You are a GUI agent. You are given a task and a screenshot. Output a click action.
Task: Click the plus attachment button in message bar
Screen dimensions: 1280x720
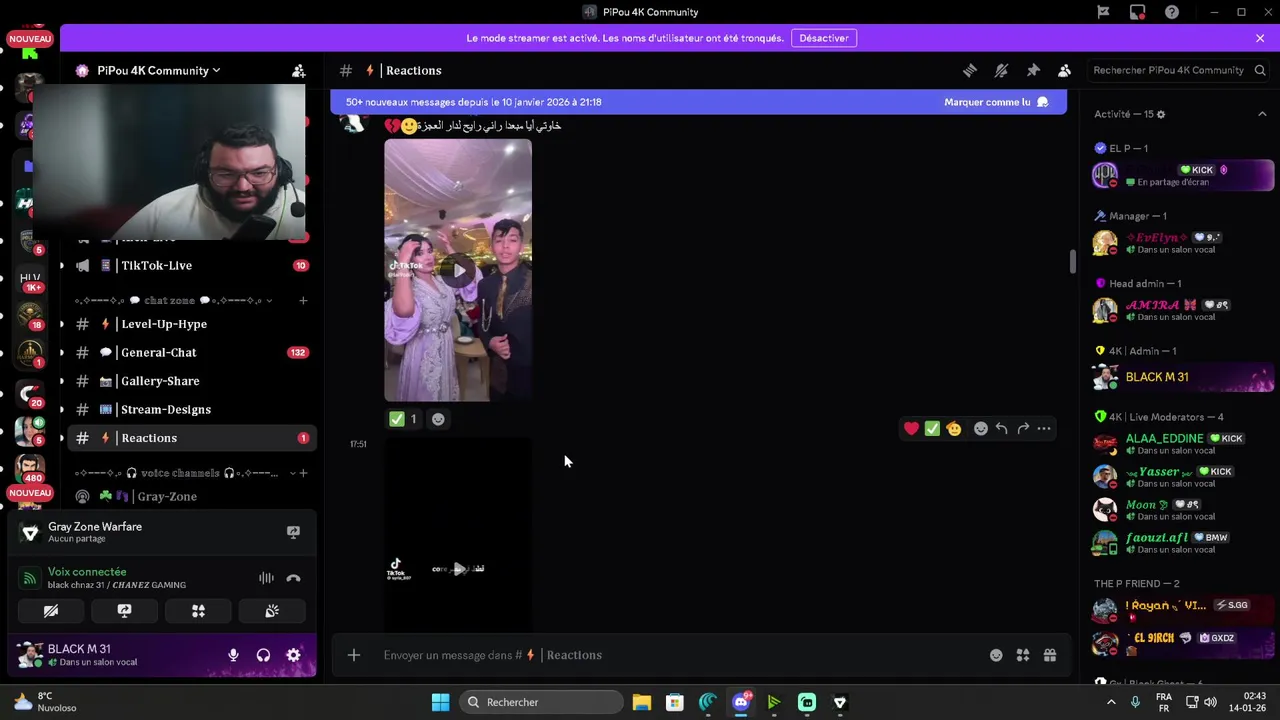(x=353, y=655)
